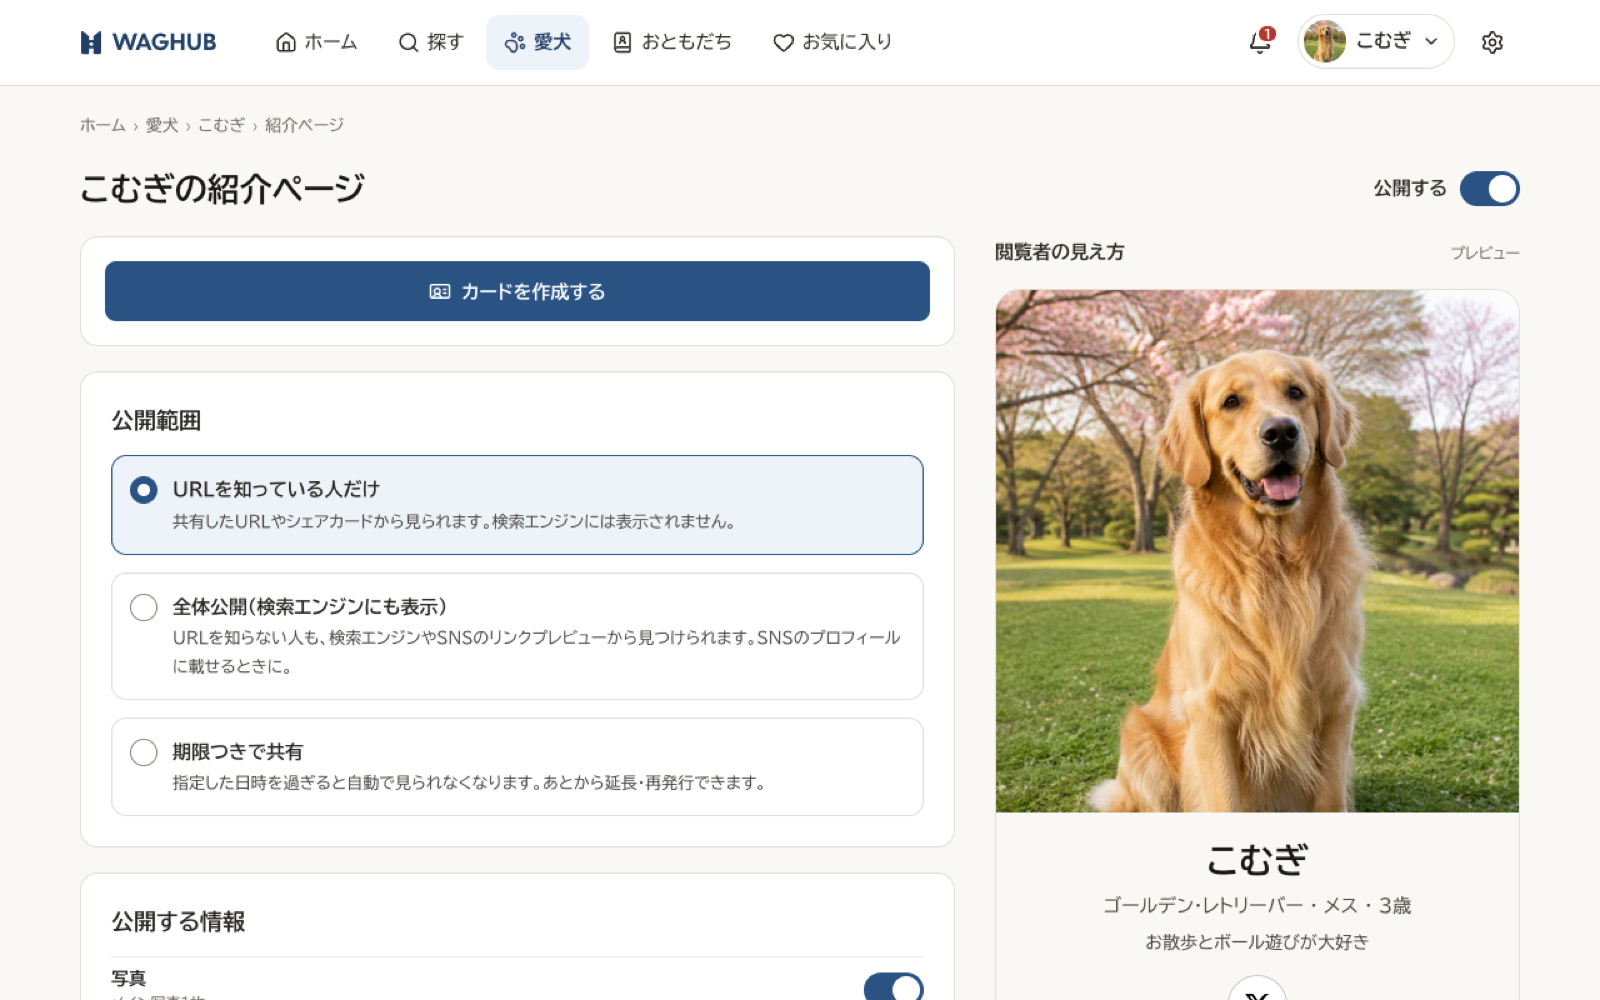Viewport: 1600px width, 1000px height.
Task: Select the 愛犬 navigation tab
Action: 538,42
